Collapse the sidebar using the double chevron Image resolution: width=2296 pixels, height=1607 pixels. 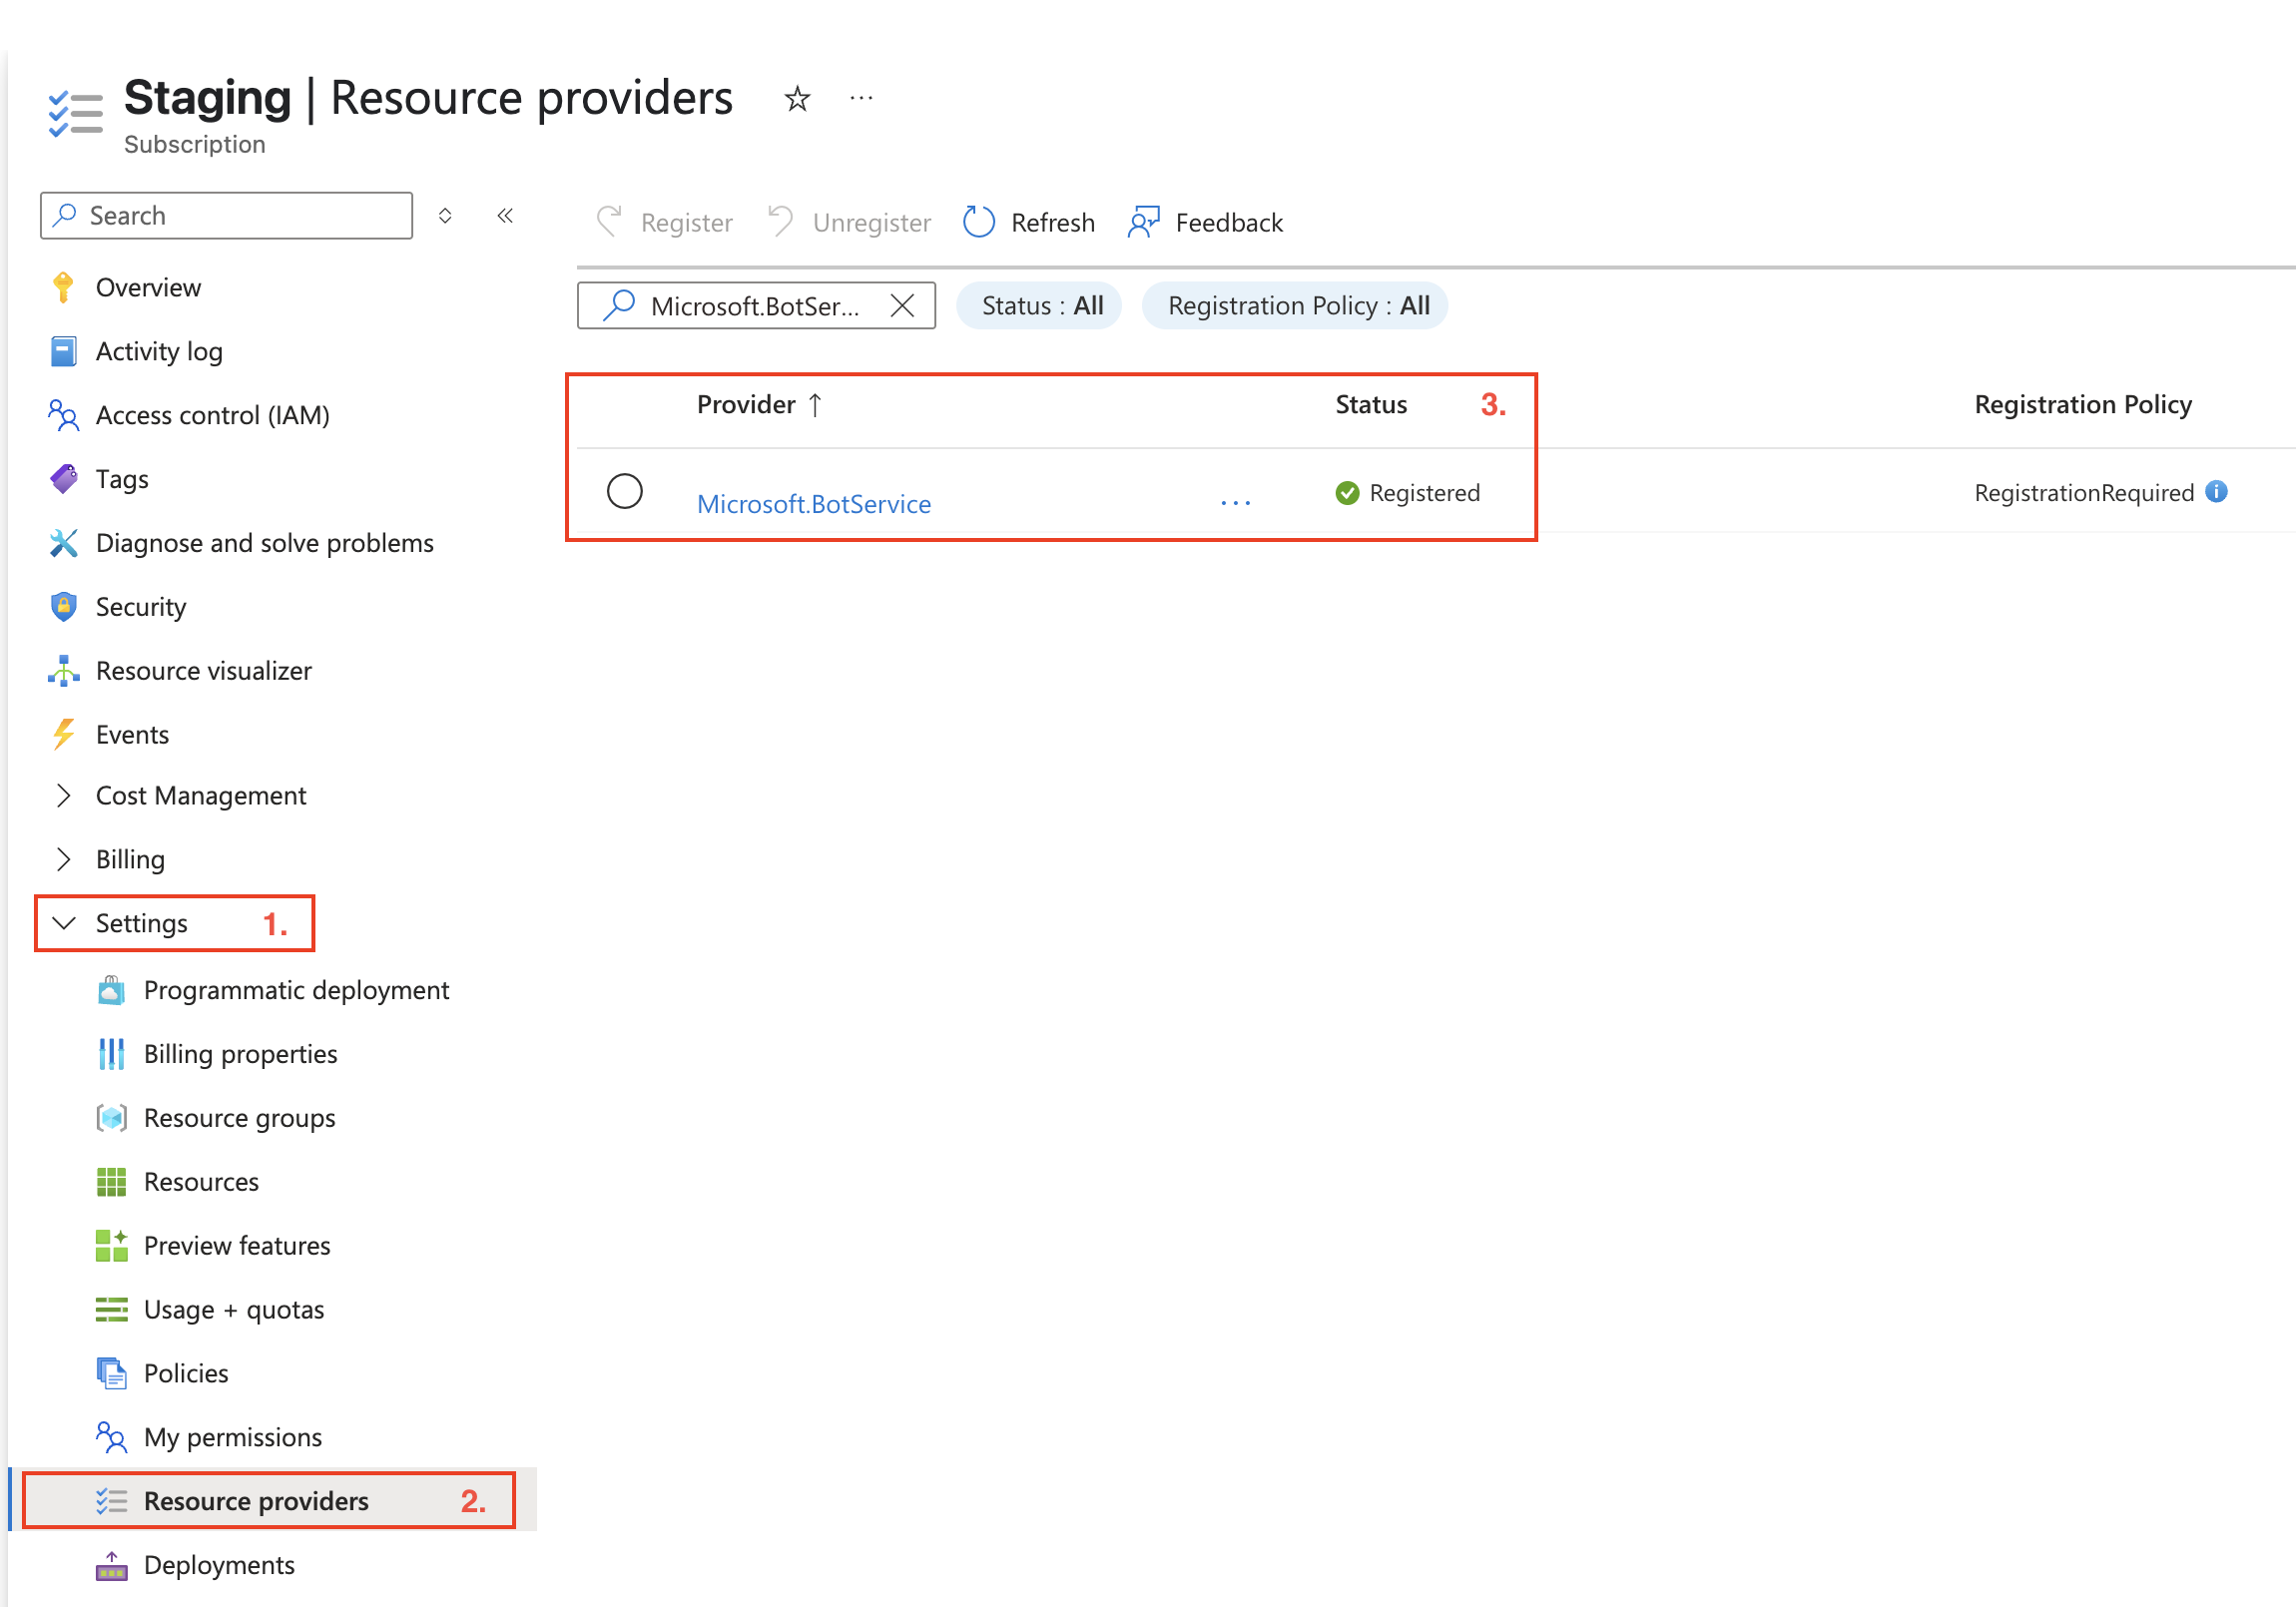tap(505, 215)
